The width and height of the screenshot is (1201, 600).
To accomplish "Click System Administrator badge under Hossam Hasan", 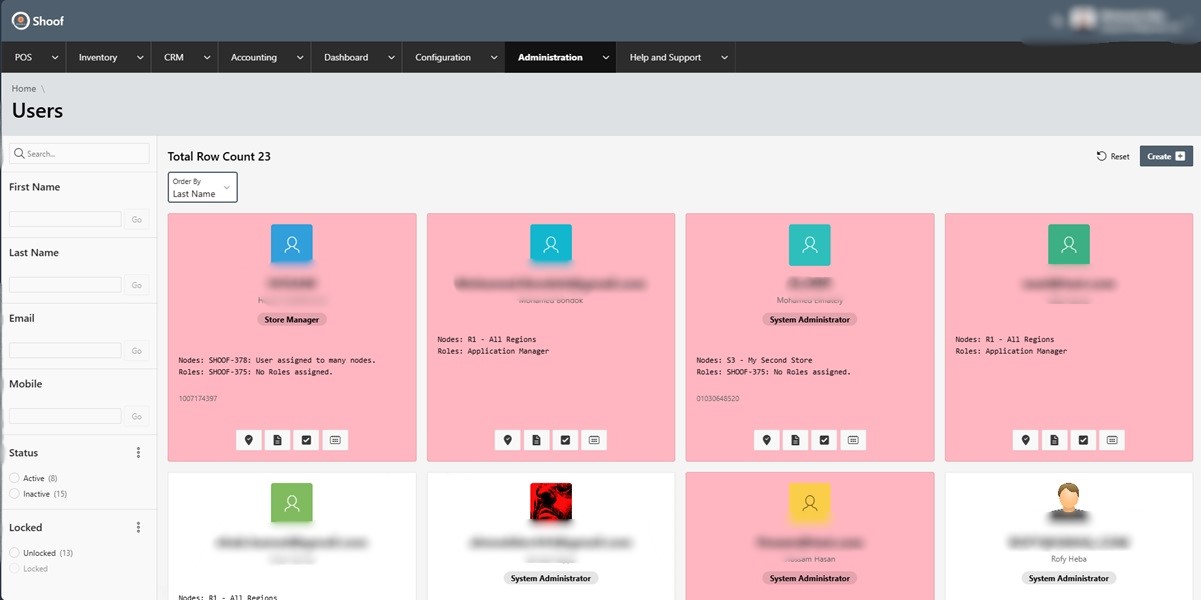I will click(x=810, y=578).
